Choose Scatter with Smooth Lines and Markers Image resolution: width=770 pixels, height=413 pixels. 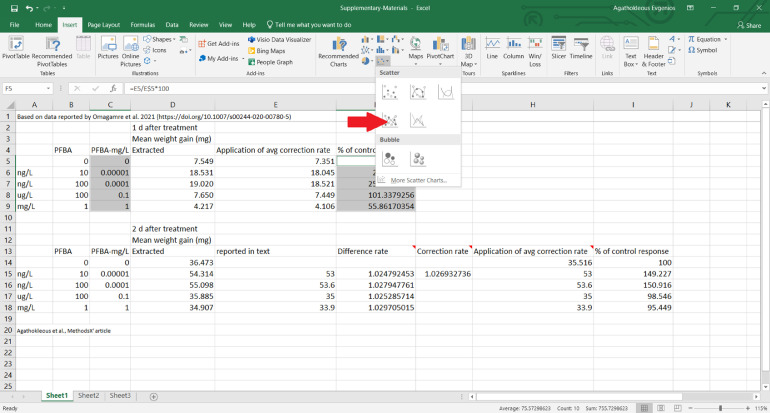(419, 92)
